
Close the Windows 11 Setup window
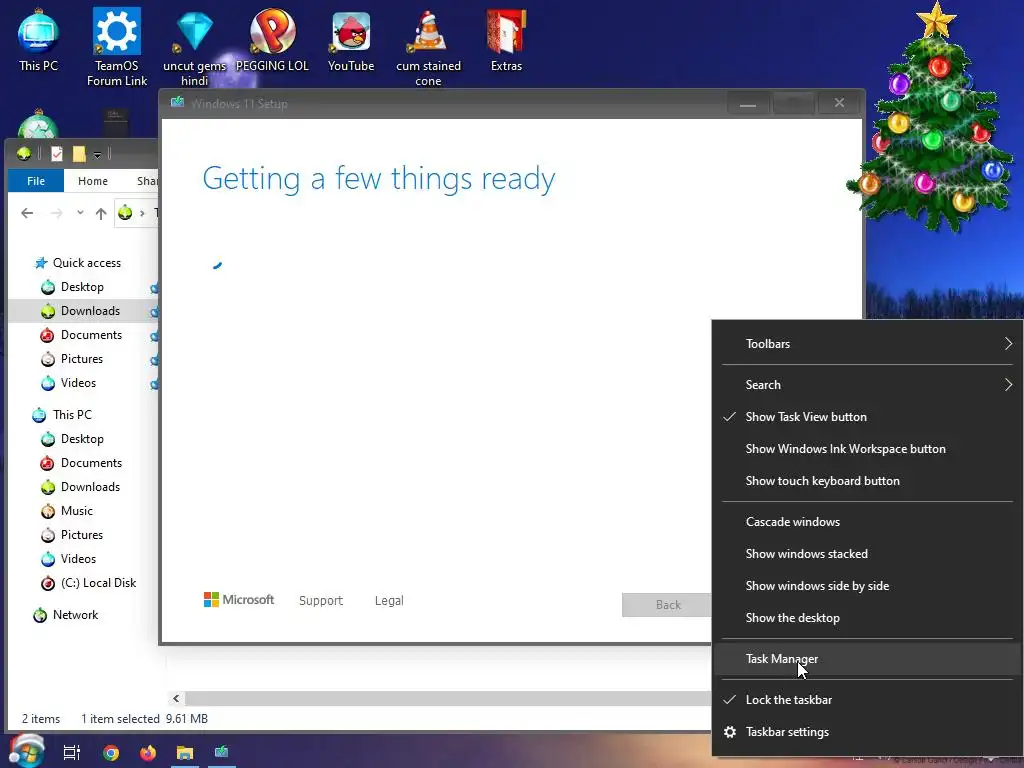839,103
